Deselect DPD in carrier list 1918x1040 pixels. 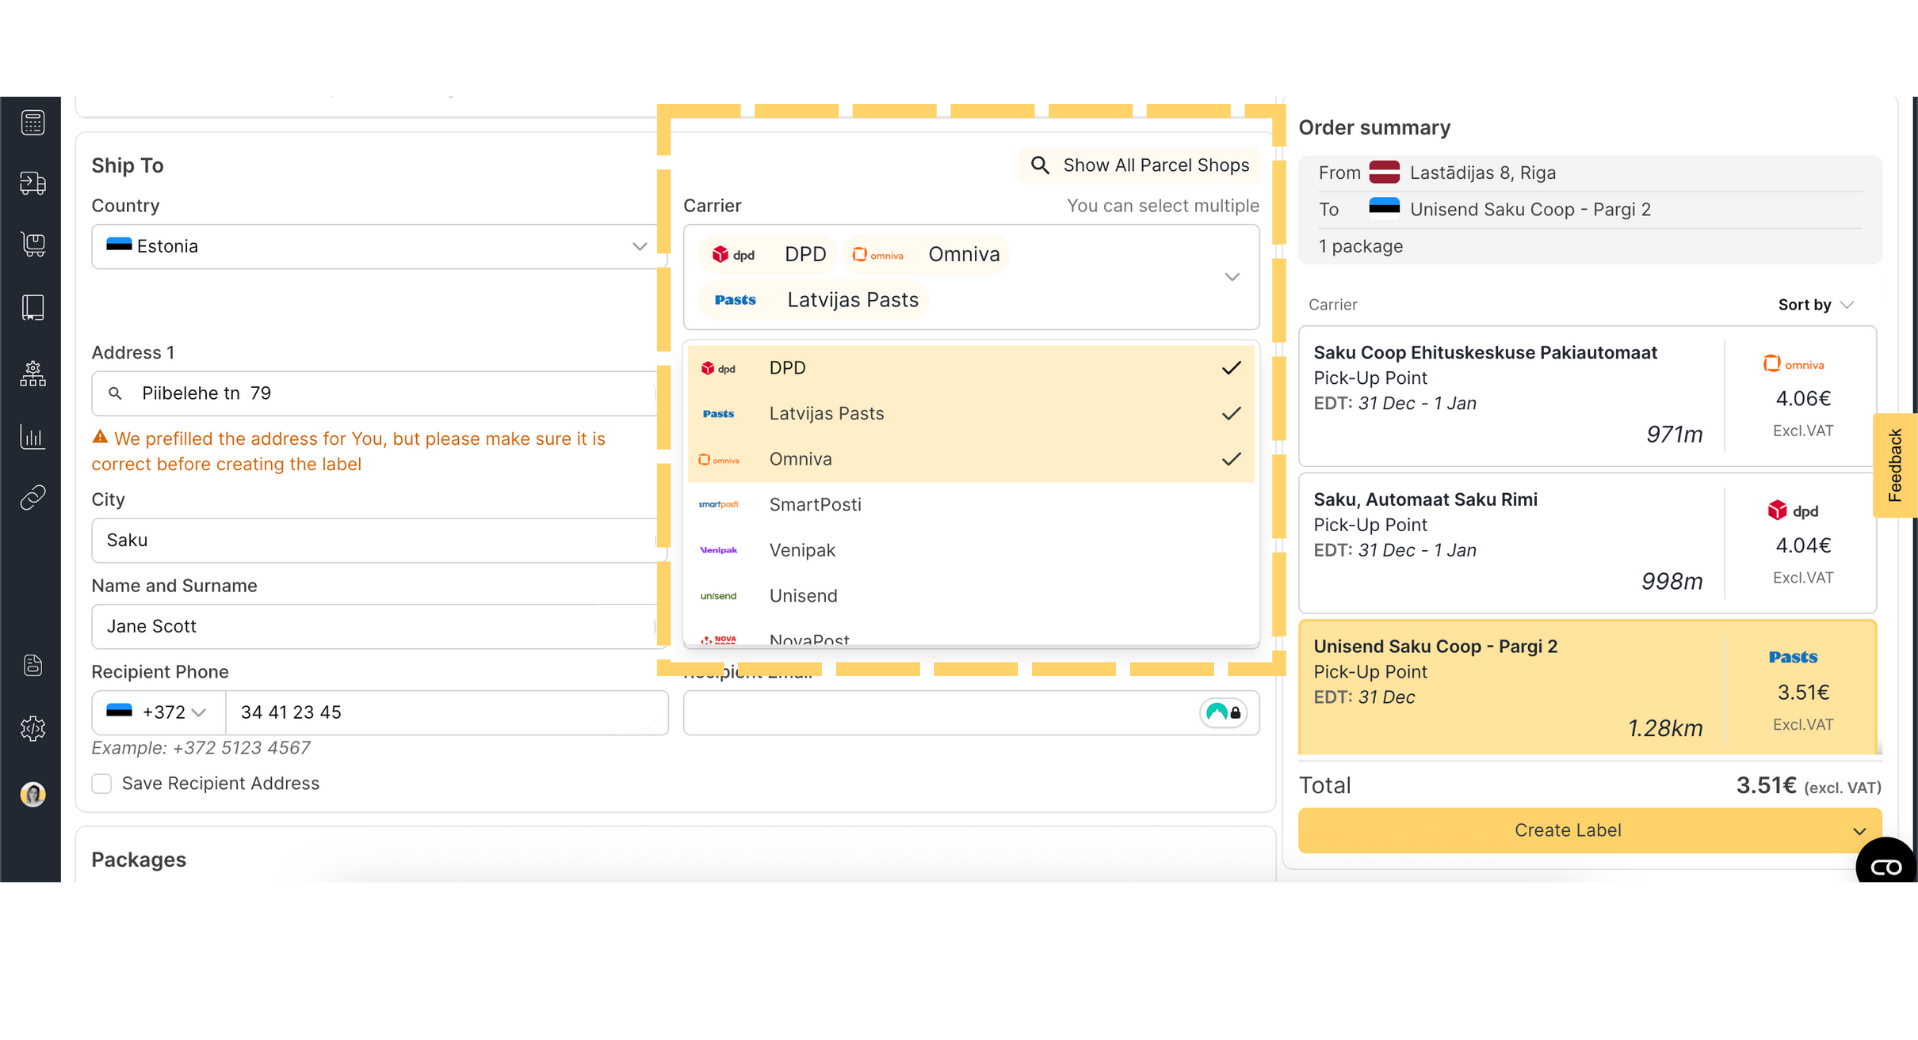(x=970, y=368)
